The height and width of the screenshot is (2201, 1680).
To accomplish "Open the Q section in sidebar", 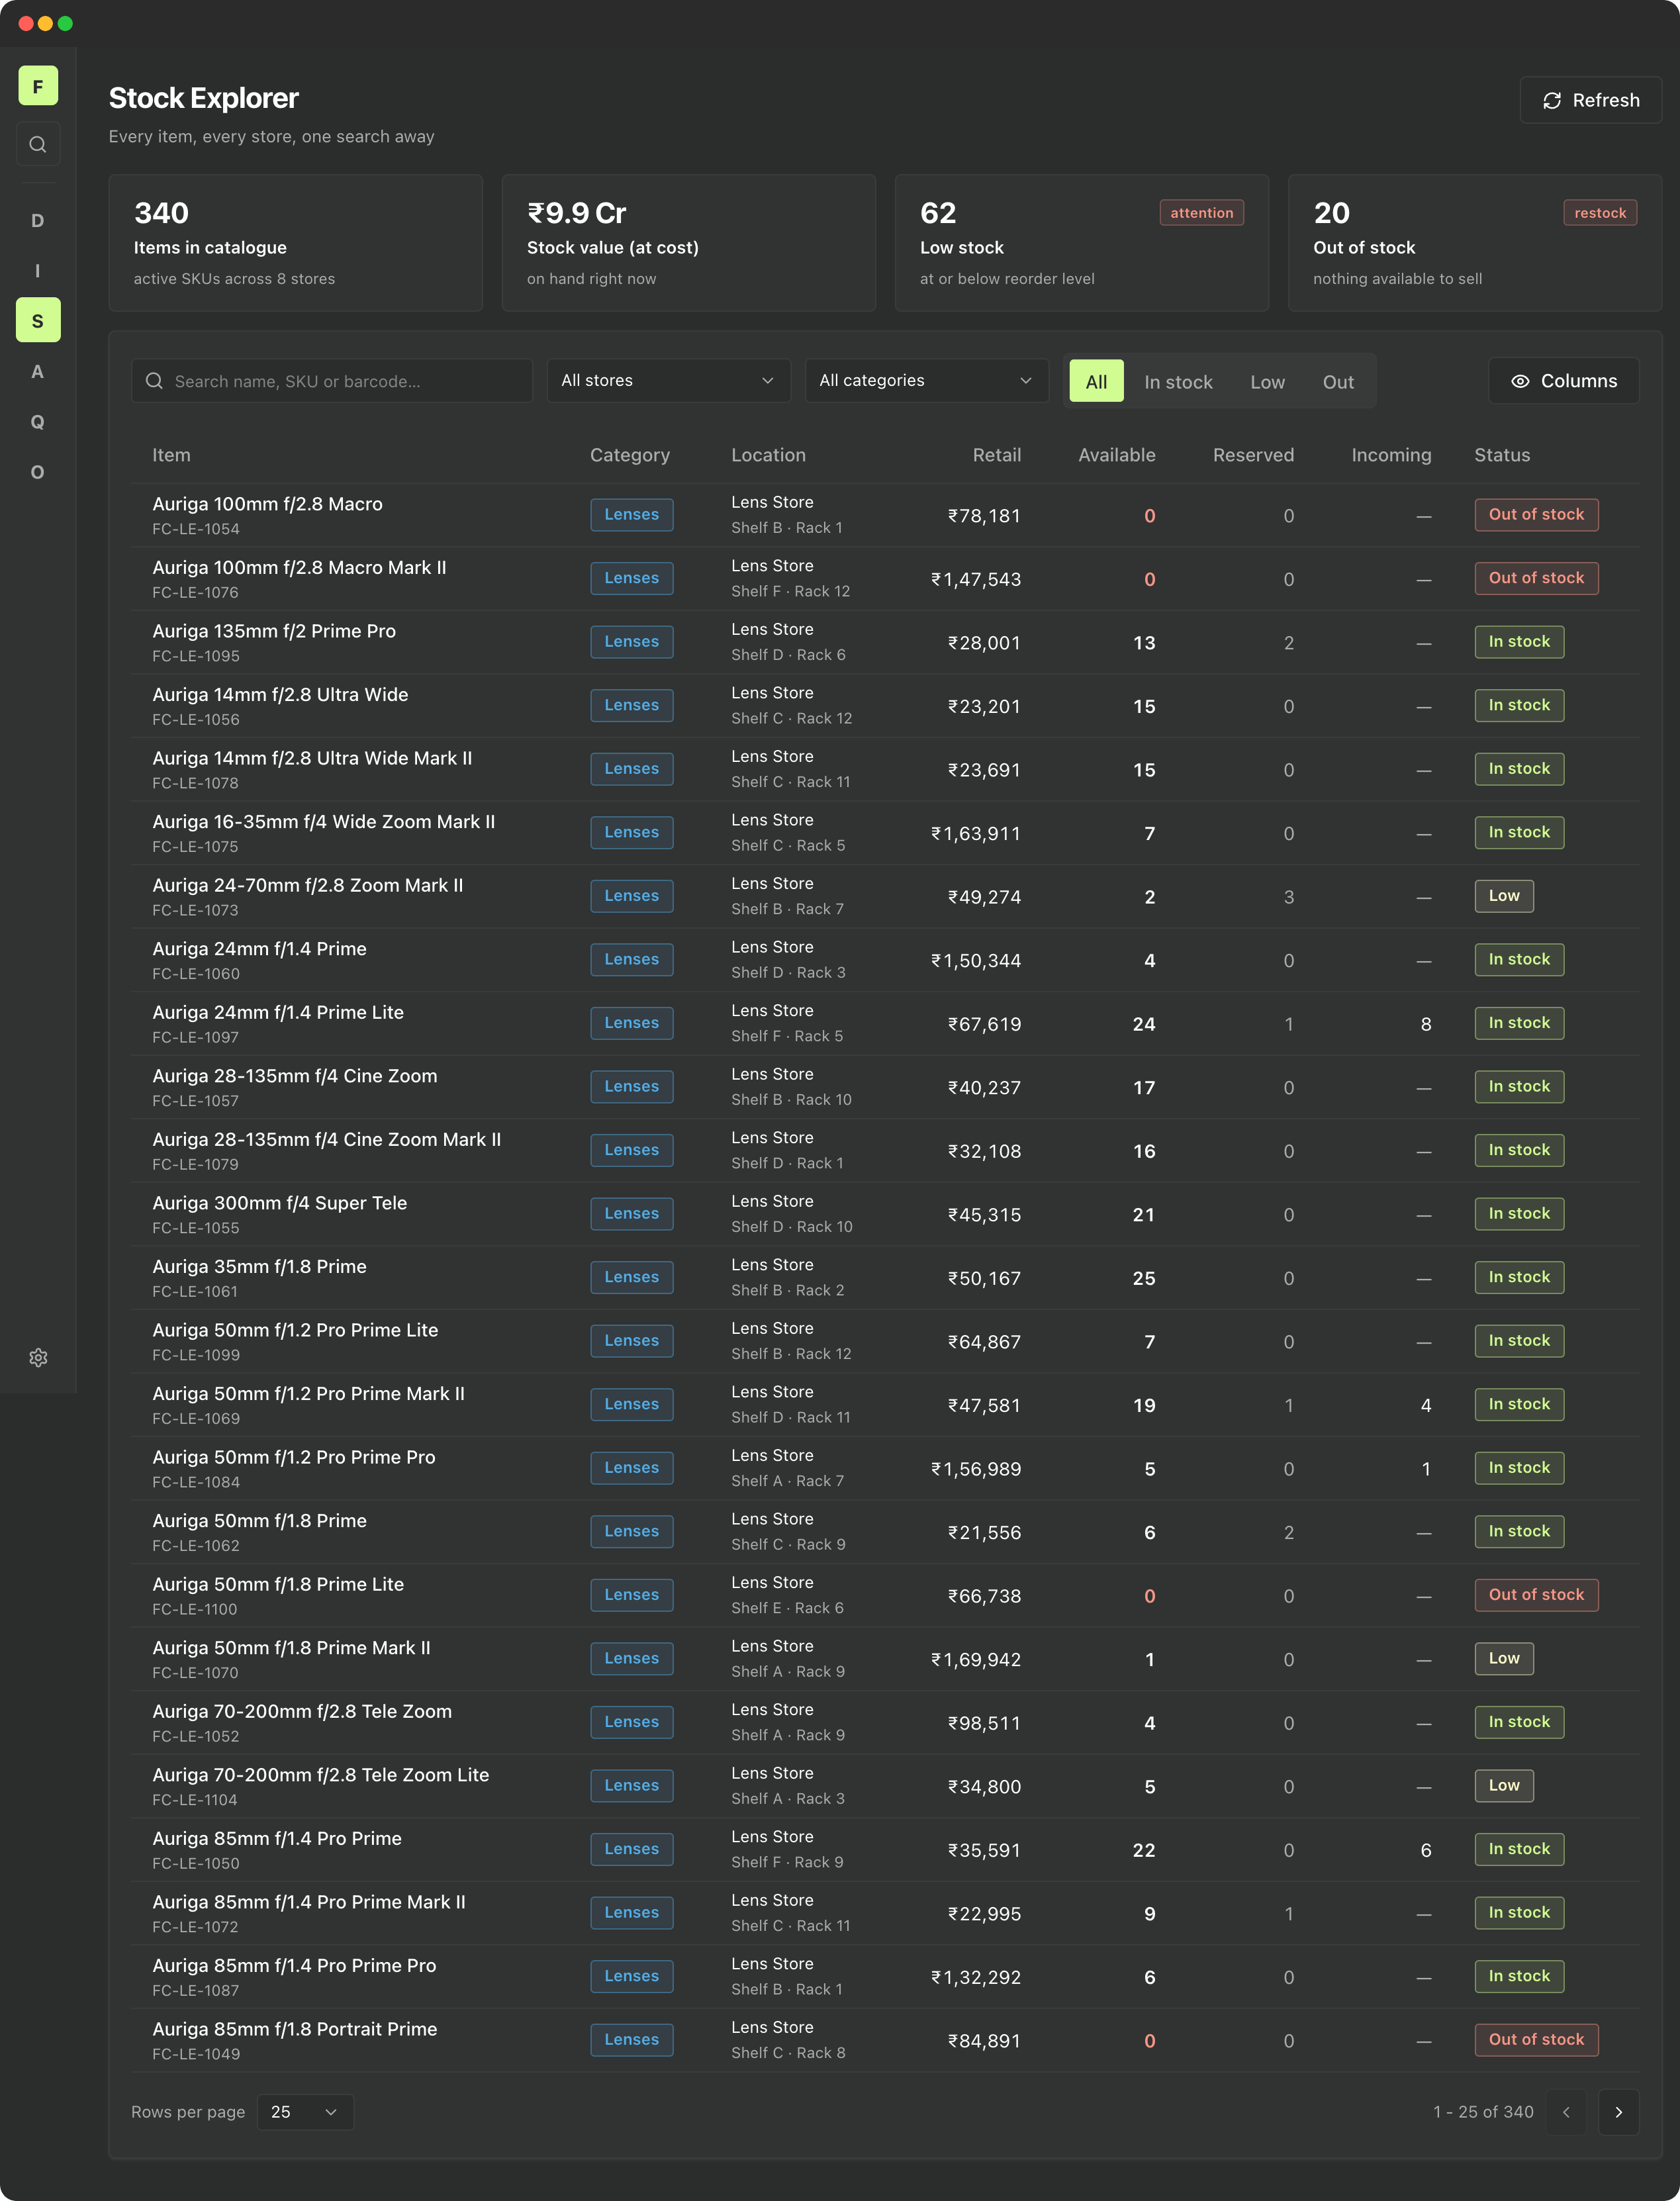I will click(38, 422).
